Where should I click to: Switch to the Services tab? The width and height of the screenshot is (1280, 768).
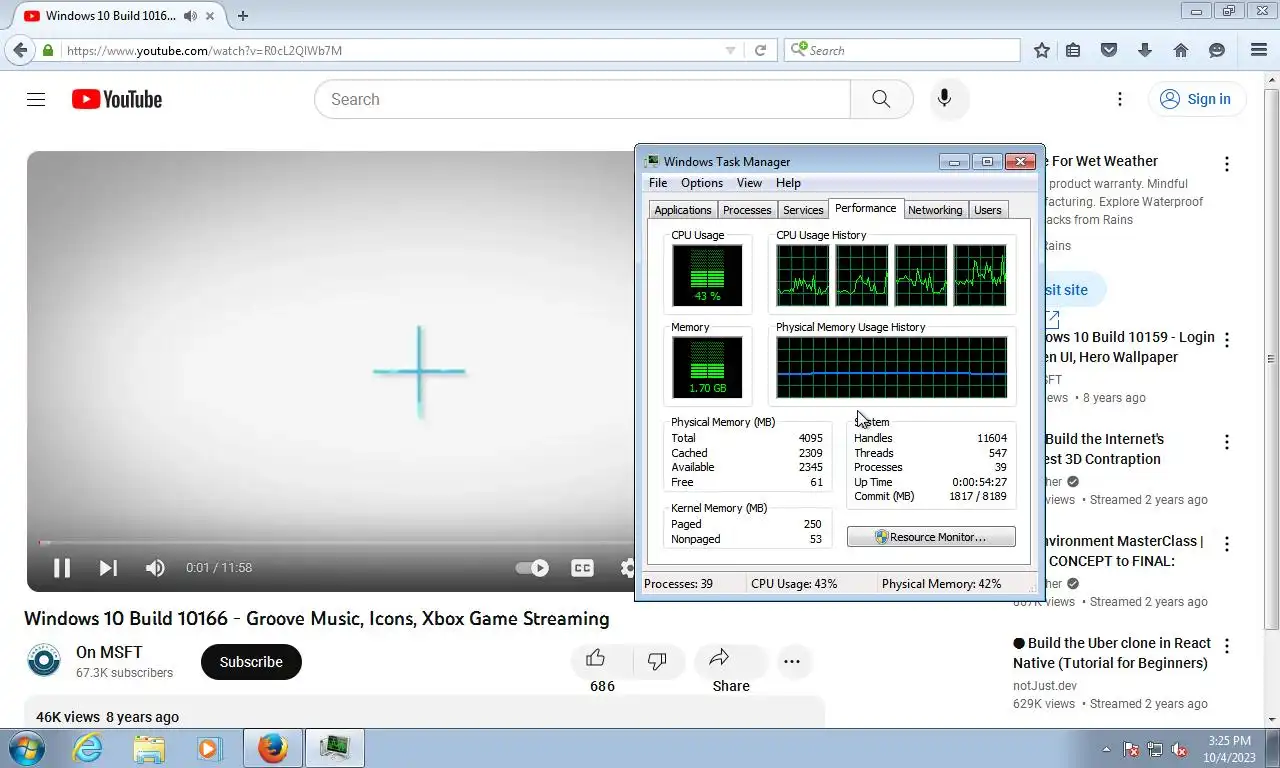[803, 210]
